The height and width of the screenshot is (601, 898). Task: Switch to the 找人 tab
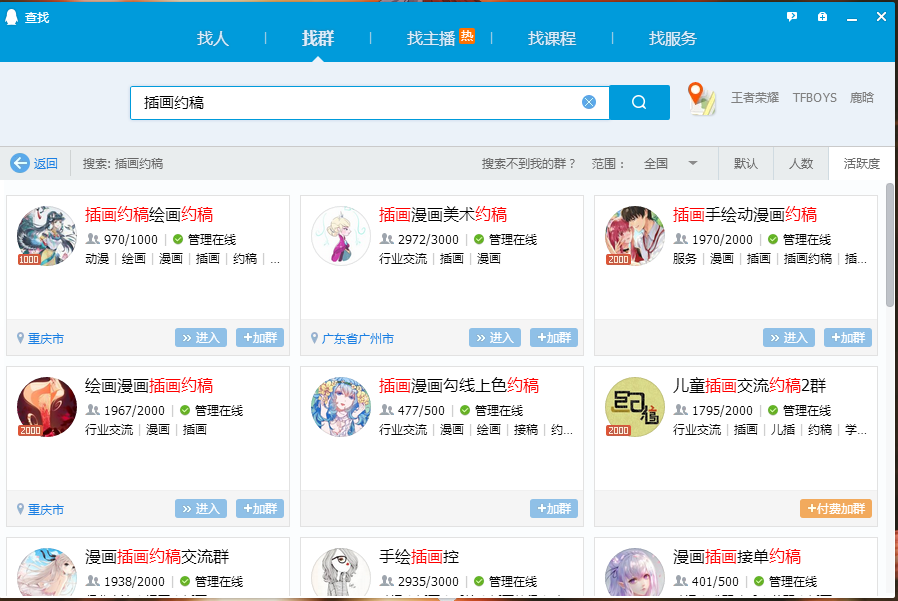pyautogui.click(x=213, y=39)
